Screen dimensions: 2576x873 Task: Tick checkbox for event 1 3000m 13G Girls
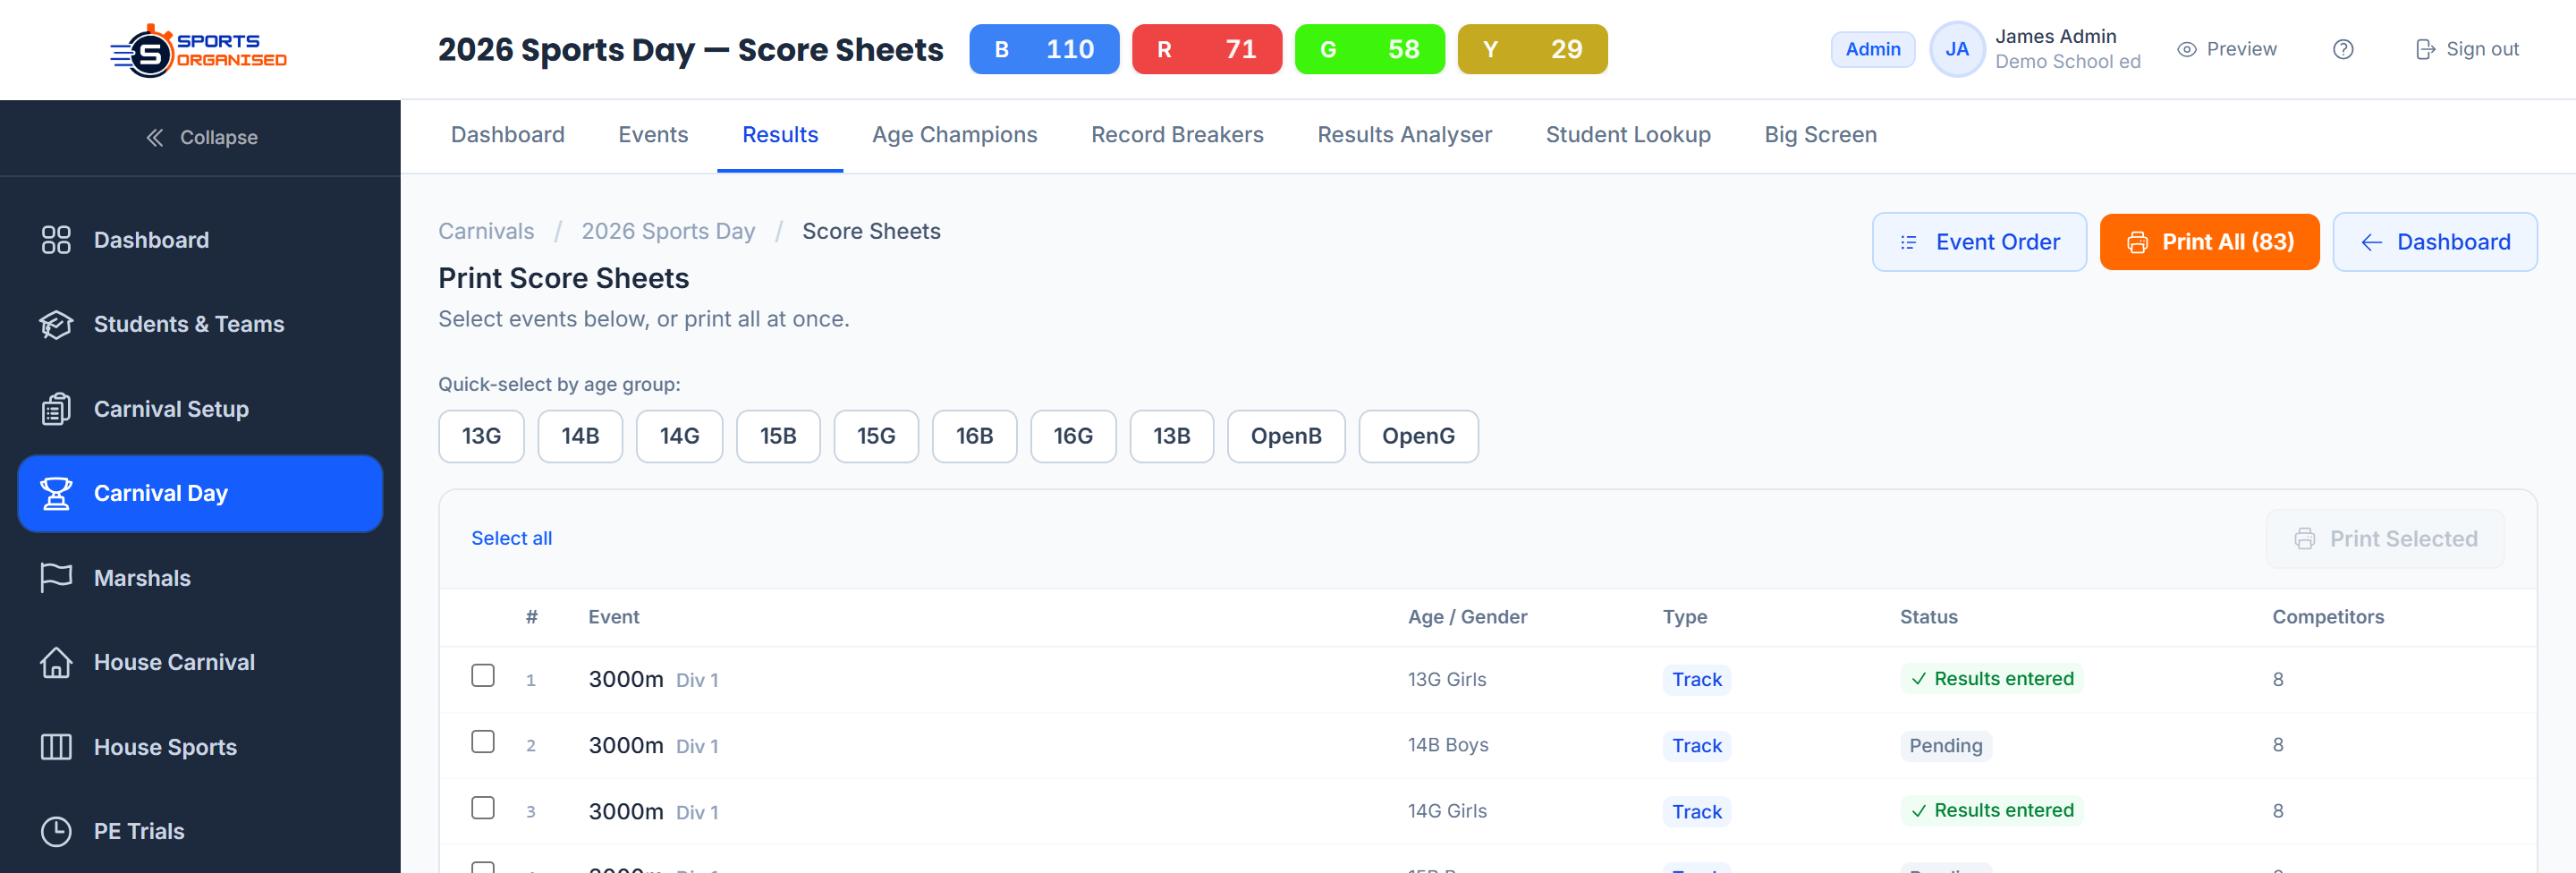[483, 676]
